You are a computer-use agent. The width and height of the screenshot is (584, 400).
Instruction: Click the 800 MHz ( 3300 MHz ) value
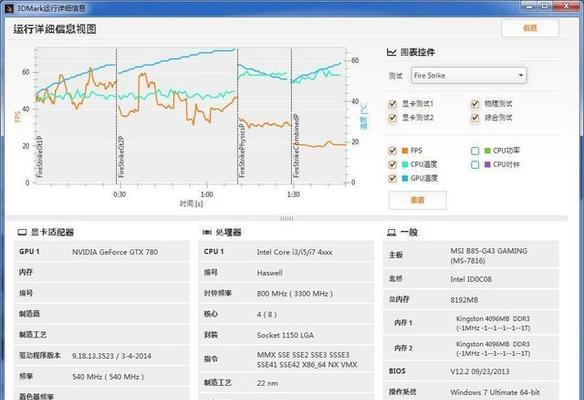coord(295,294)
